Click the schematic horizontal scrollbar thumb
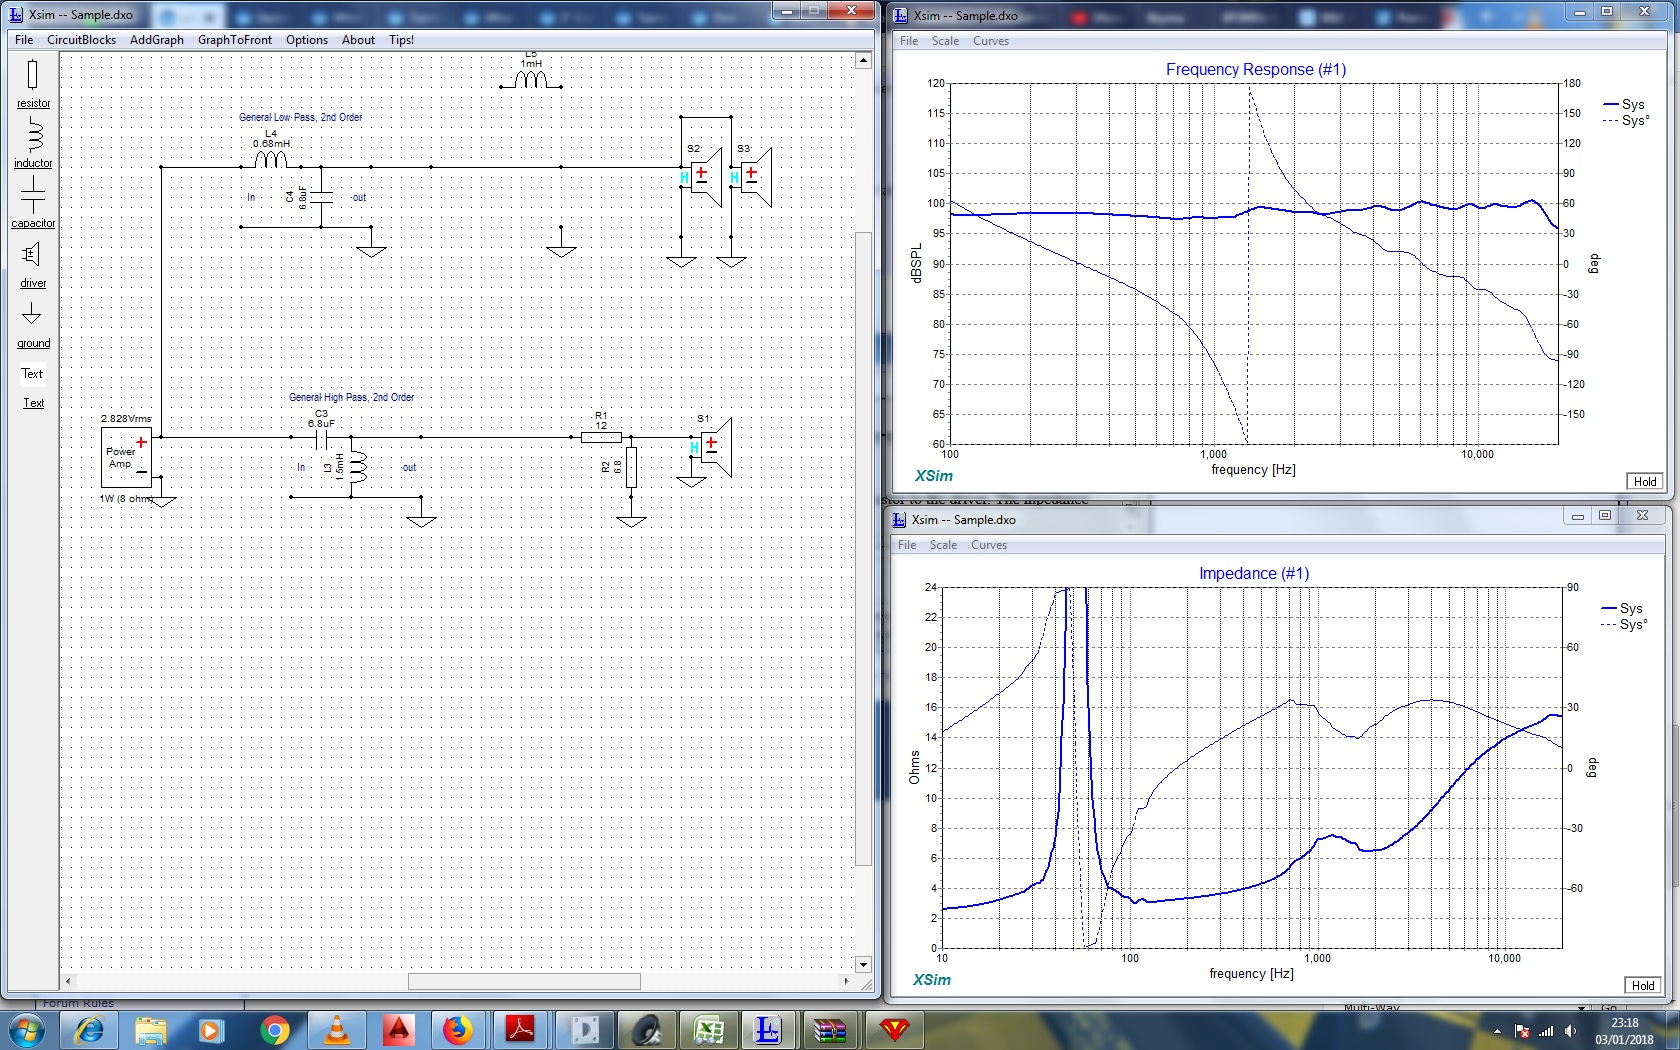 [x=524, y=982]
